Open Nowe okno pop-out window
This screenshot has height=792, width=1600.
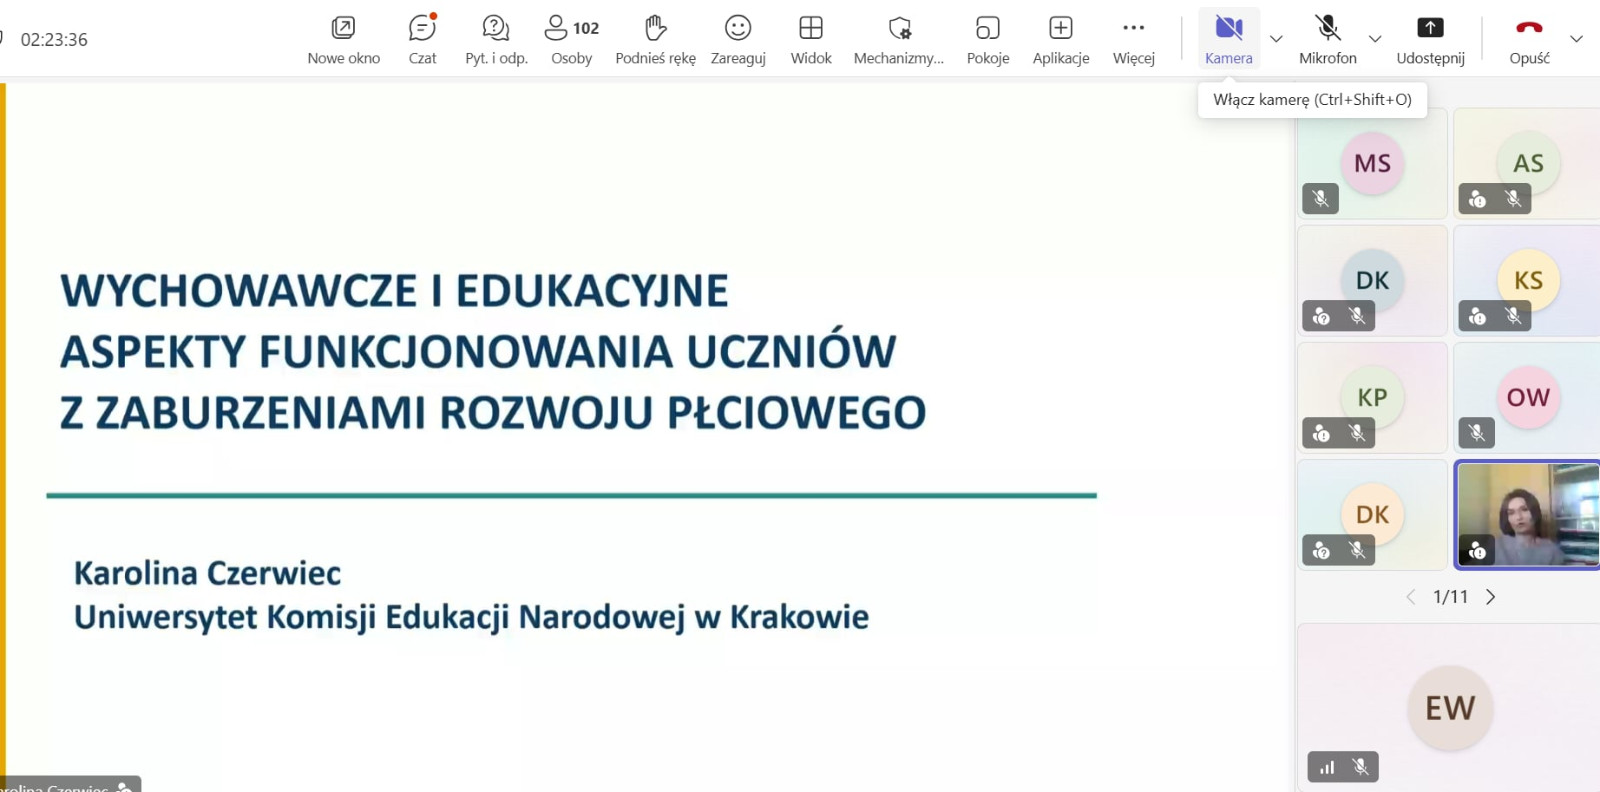pos(343,39)
